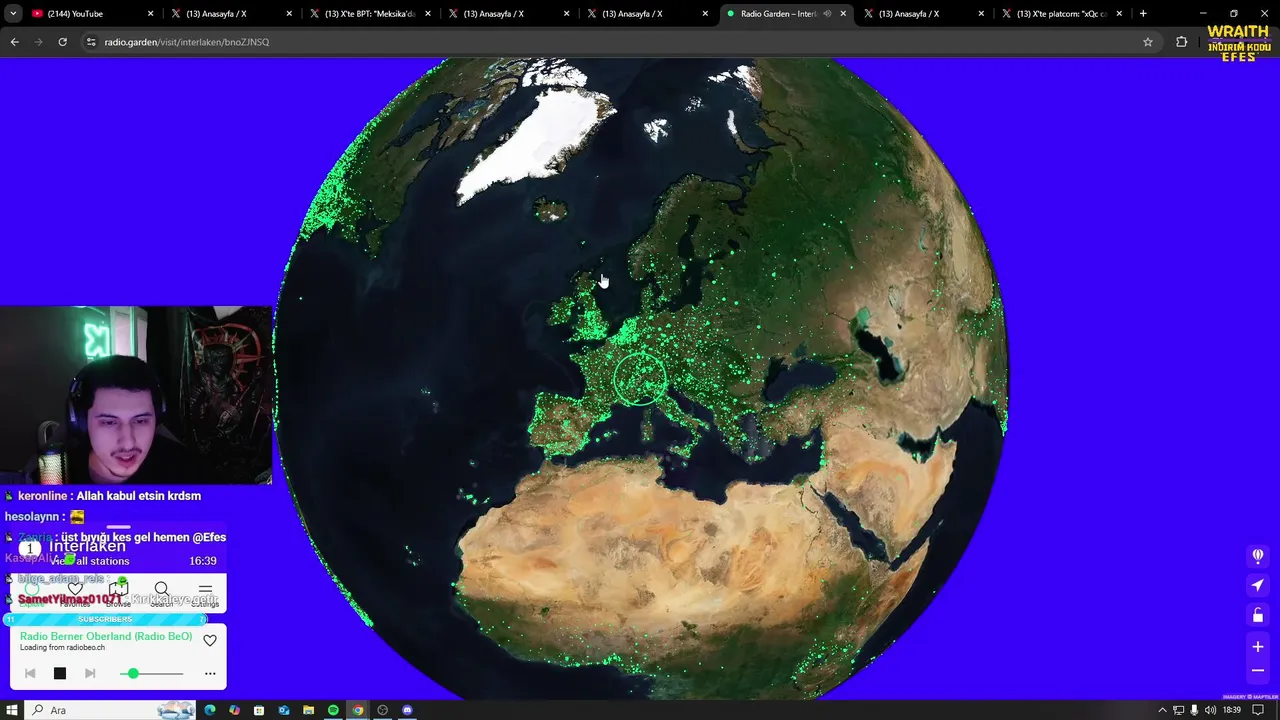Zoom in with the plus map button
Image resolution: width=1280 pixels, height=720 pixels.
tap(1258, 647)
